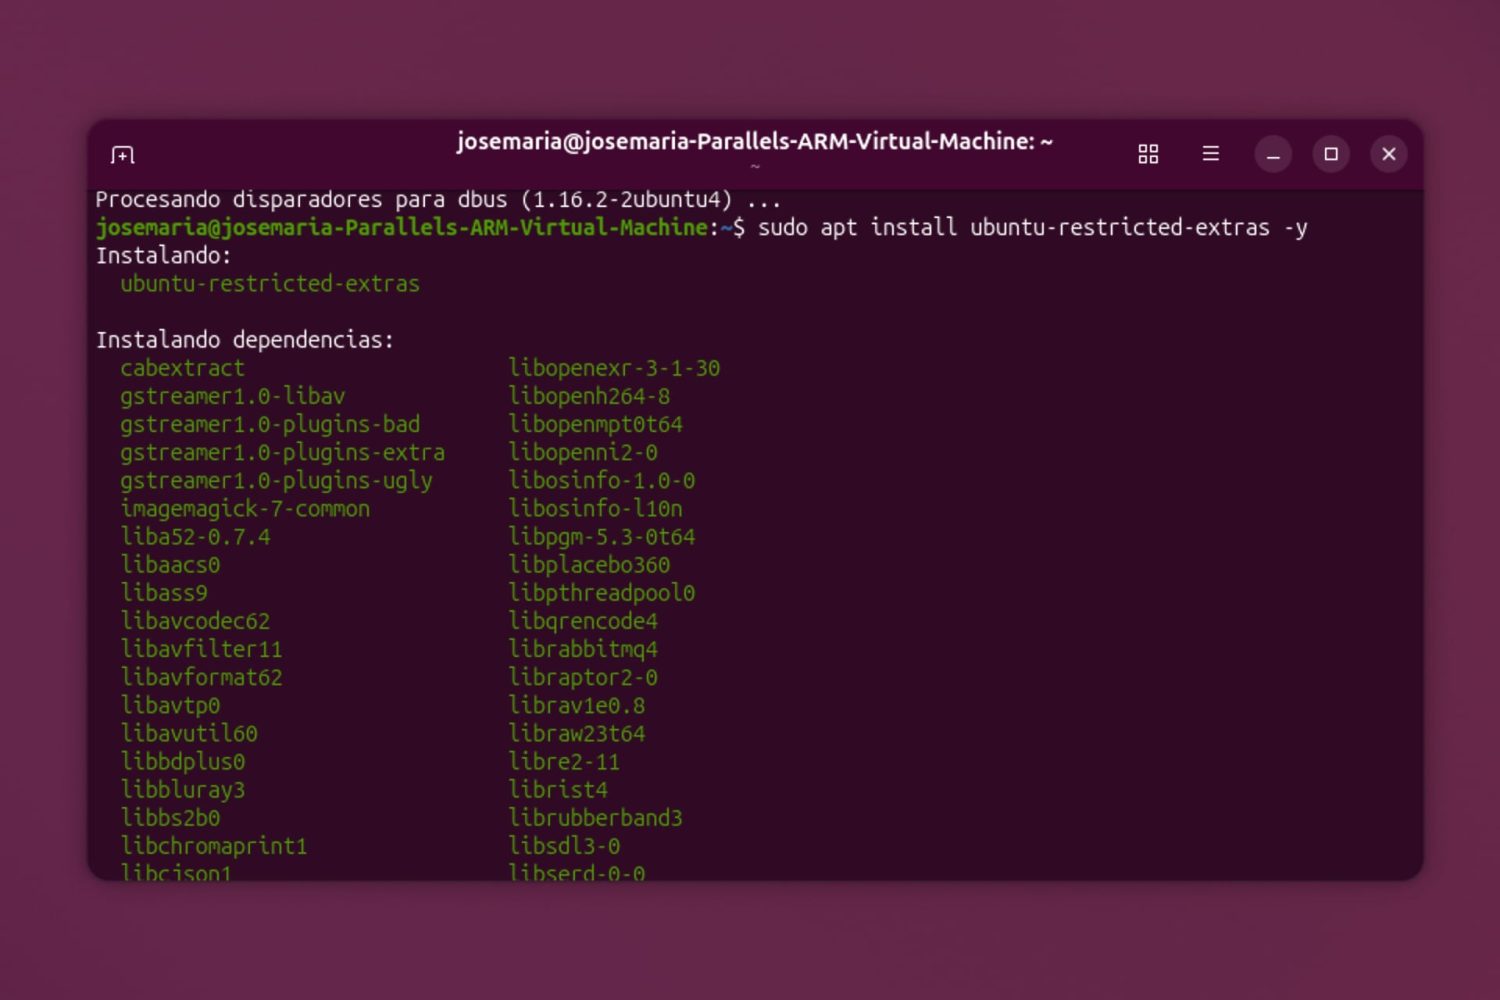
Task: Click the 'libopenmpt0t64' entry
Action: point(595,424)
